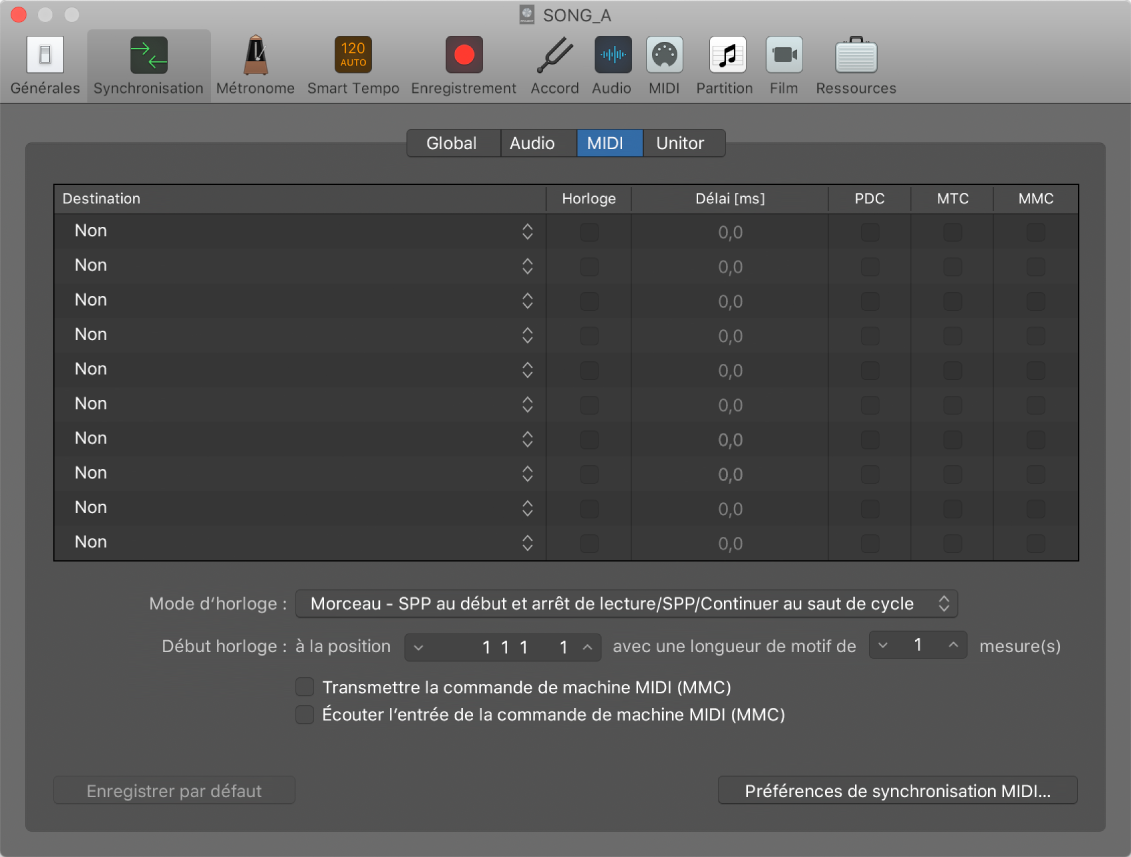Enable Écouter l'entrée de la commande MMC checkbox
This screenshot has width=1131, height=857.
coord(305,715)
